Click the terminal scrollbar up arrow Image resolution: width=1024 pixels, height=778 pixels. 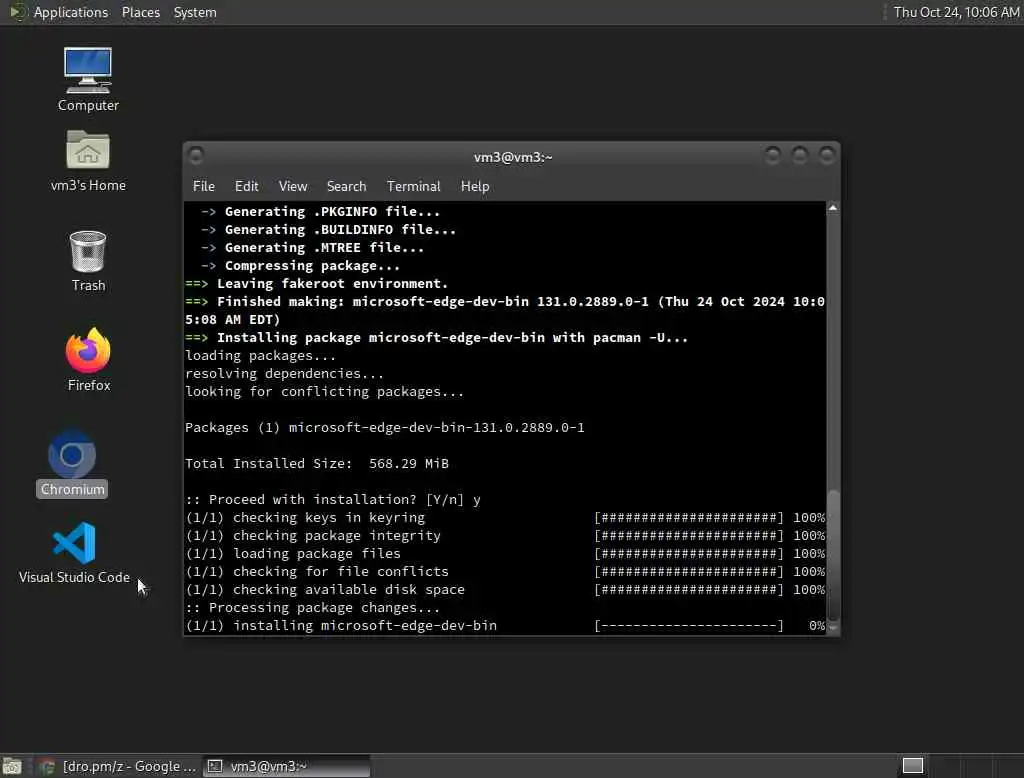click(833, 208)
